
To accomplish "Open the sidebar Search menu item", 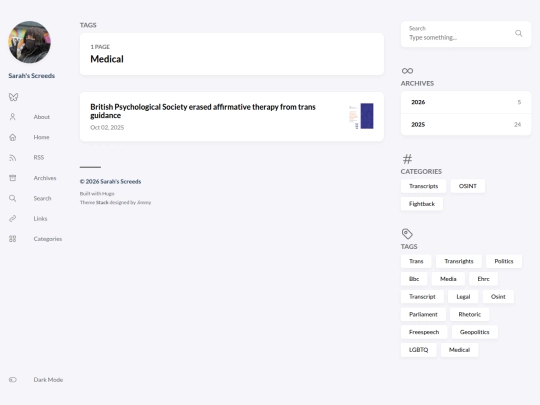I will tap(42, 198).
